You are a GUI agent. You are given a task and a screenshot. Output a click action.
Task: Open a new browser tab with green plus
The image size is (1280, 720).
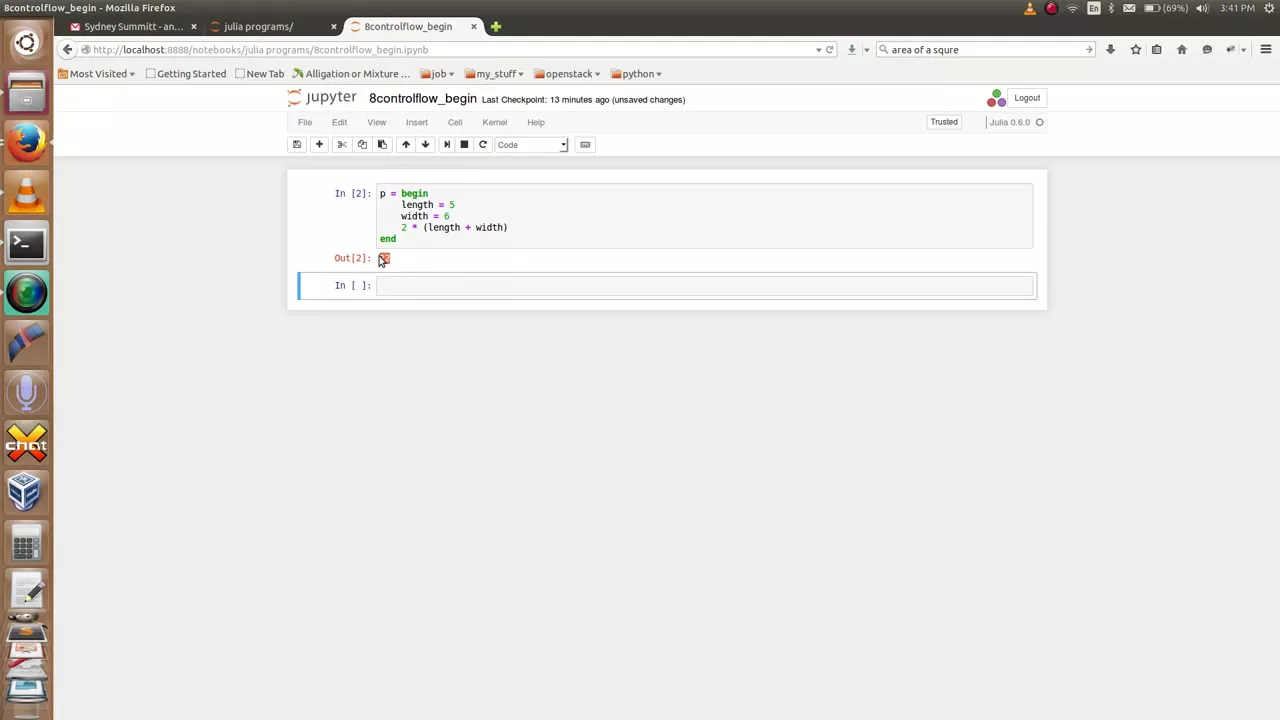(x=495, y=26)
